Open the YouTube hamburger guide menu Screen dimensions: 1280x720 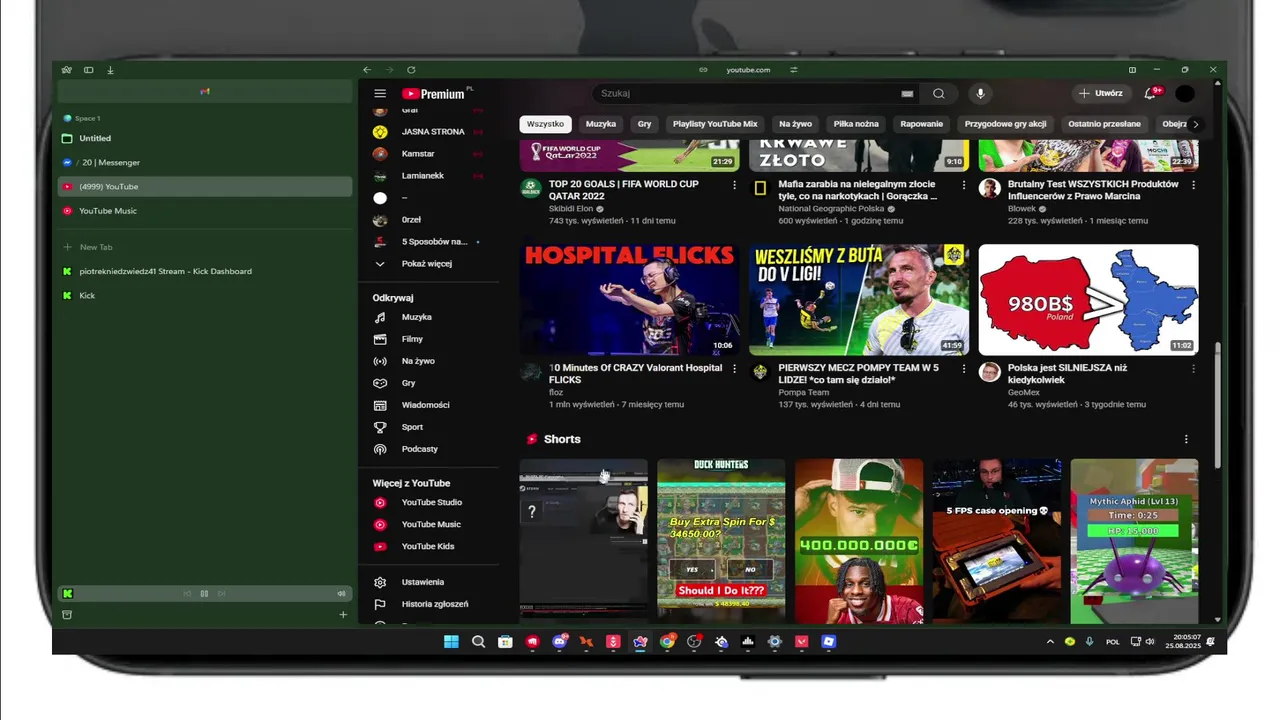(x=380, y=94)
